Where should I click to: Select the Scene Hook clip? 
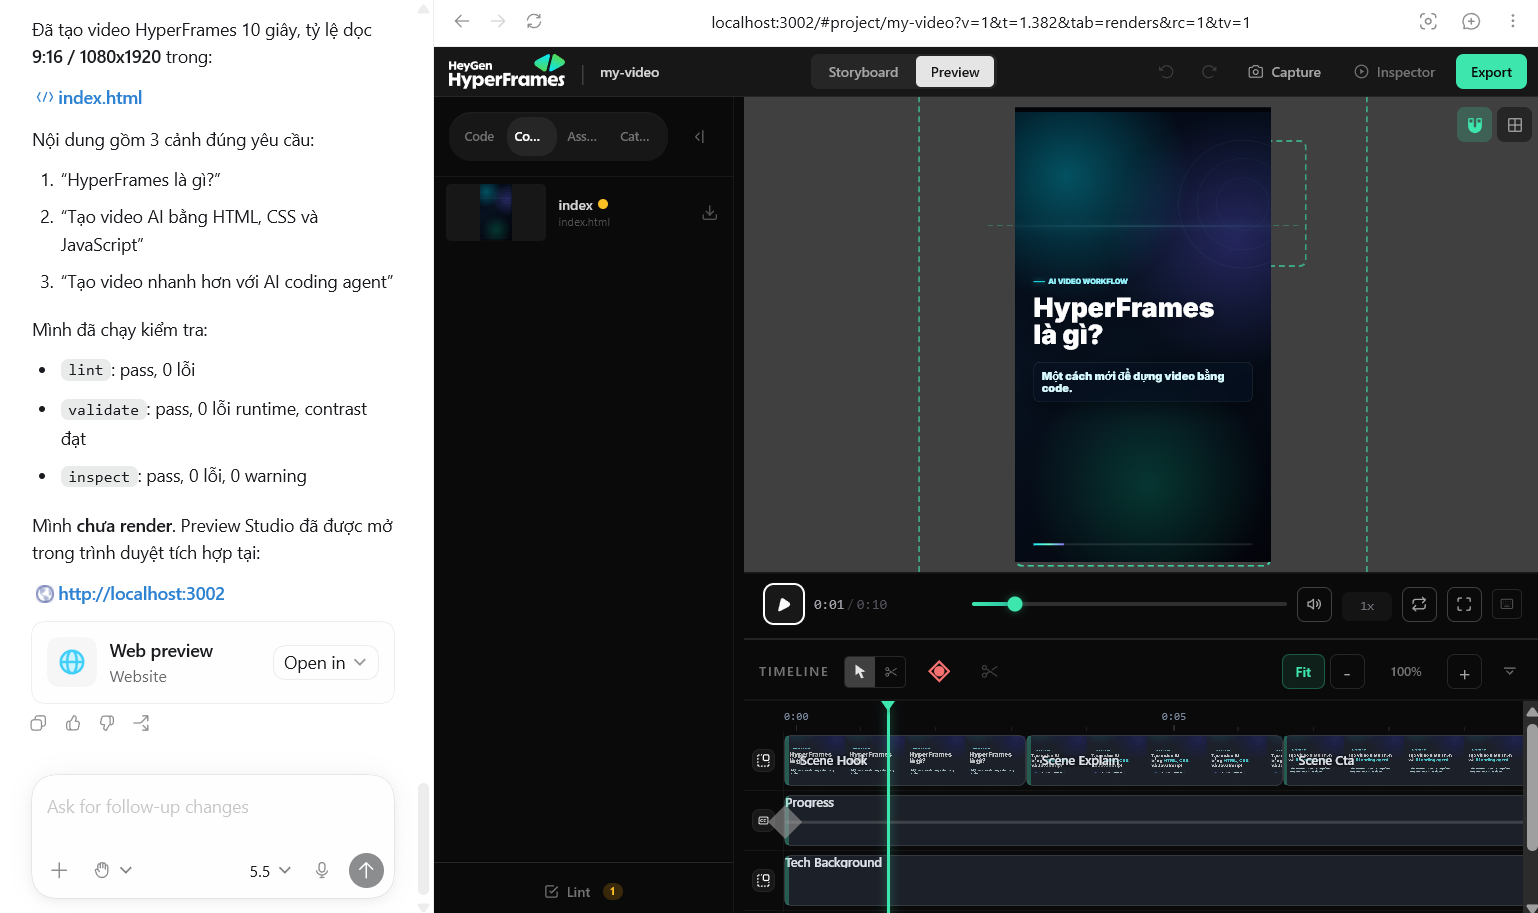pos(905,761)
